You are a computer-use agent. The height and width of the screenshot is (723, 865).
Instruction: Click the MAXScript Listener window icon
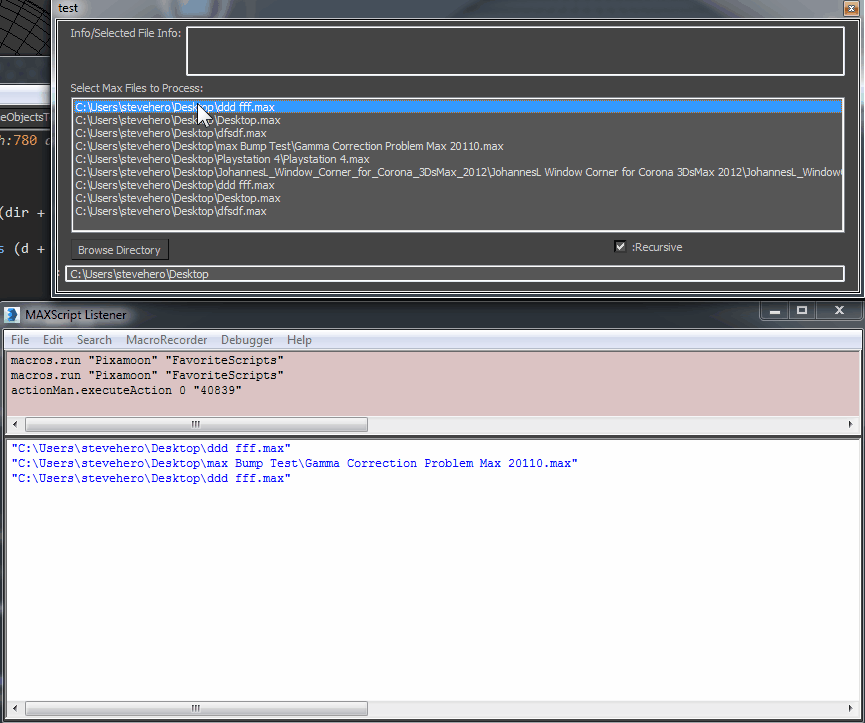point(13,314)
